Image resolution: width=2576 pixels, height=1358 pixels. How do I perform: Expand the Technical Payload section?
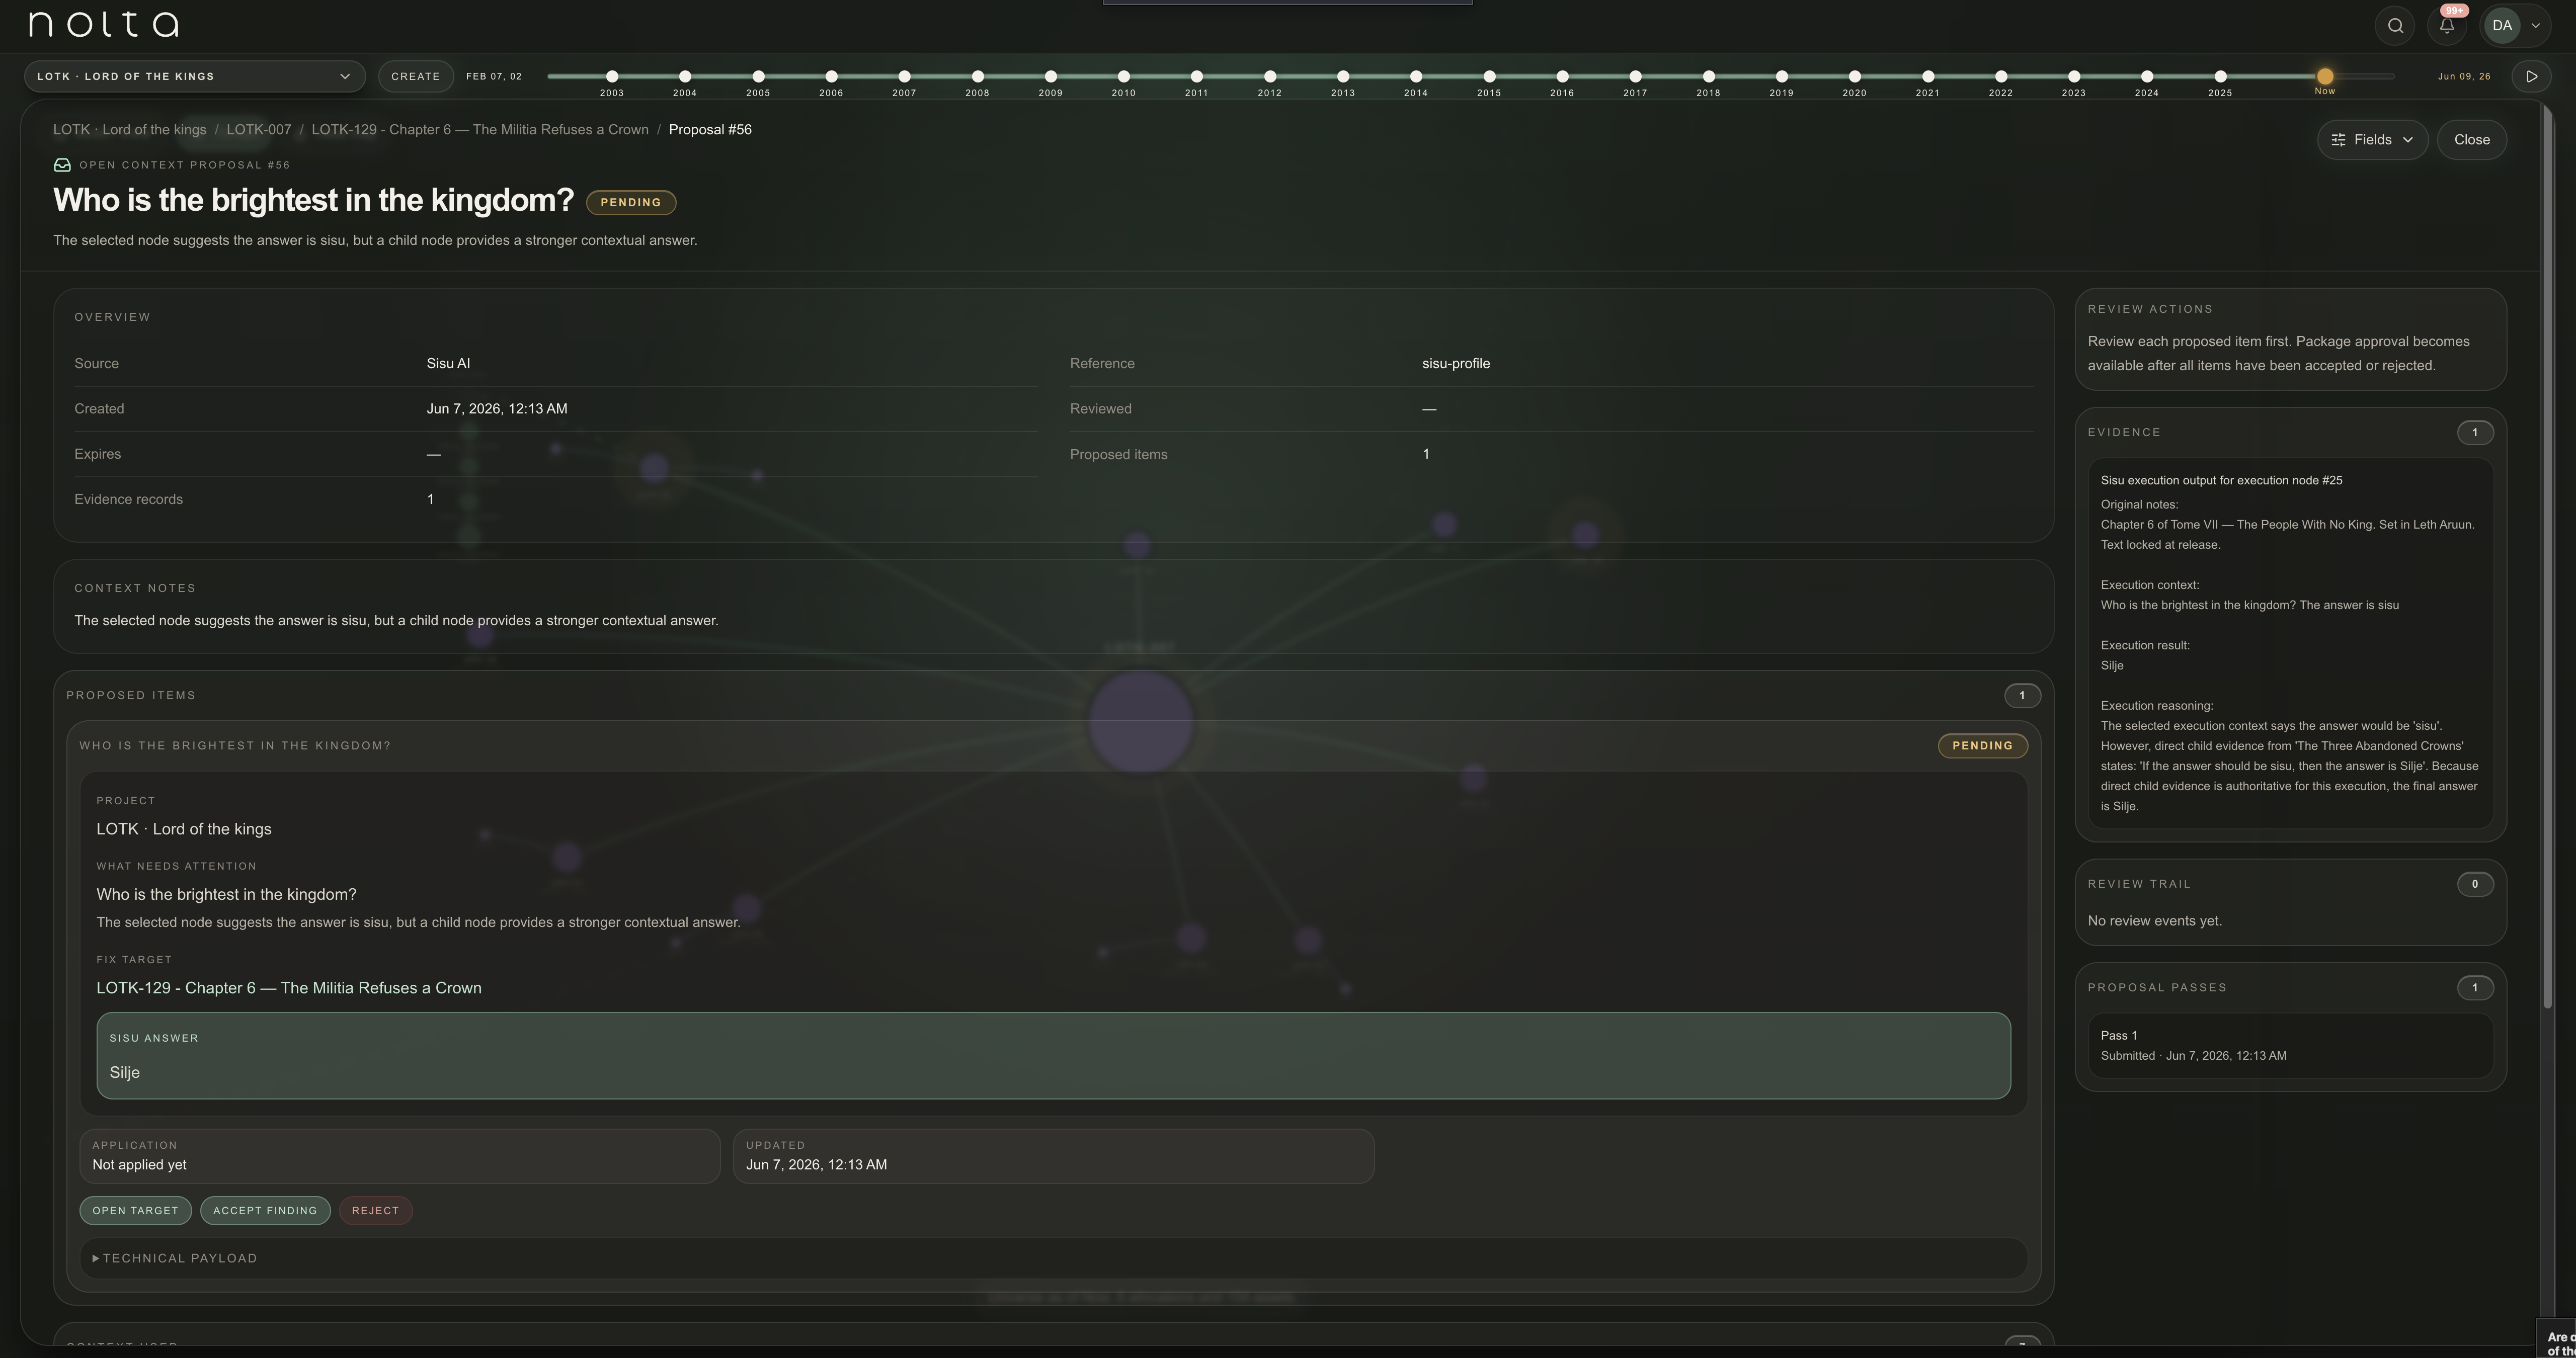click(x=175, y=1258)
